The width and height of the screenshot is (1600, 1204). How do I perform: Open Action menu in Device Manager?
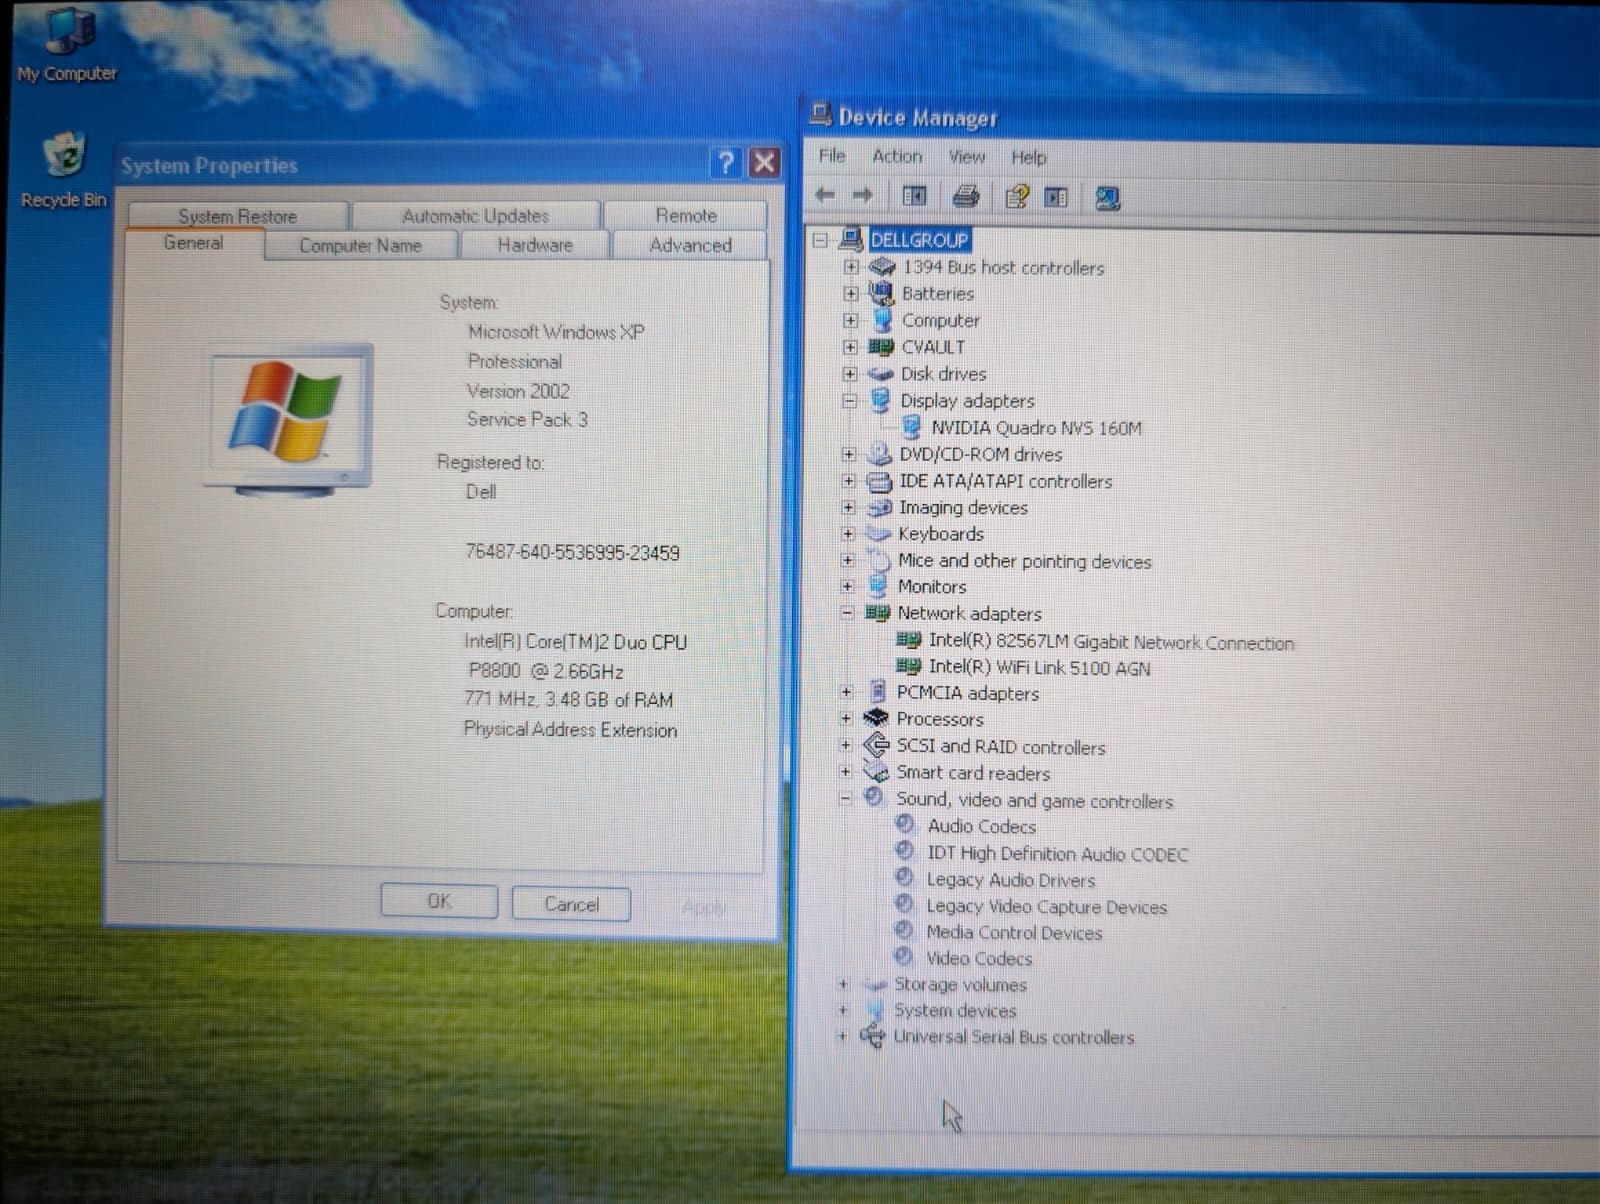tap(897, 157)
